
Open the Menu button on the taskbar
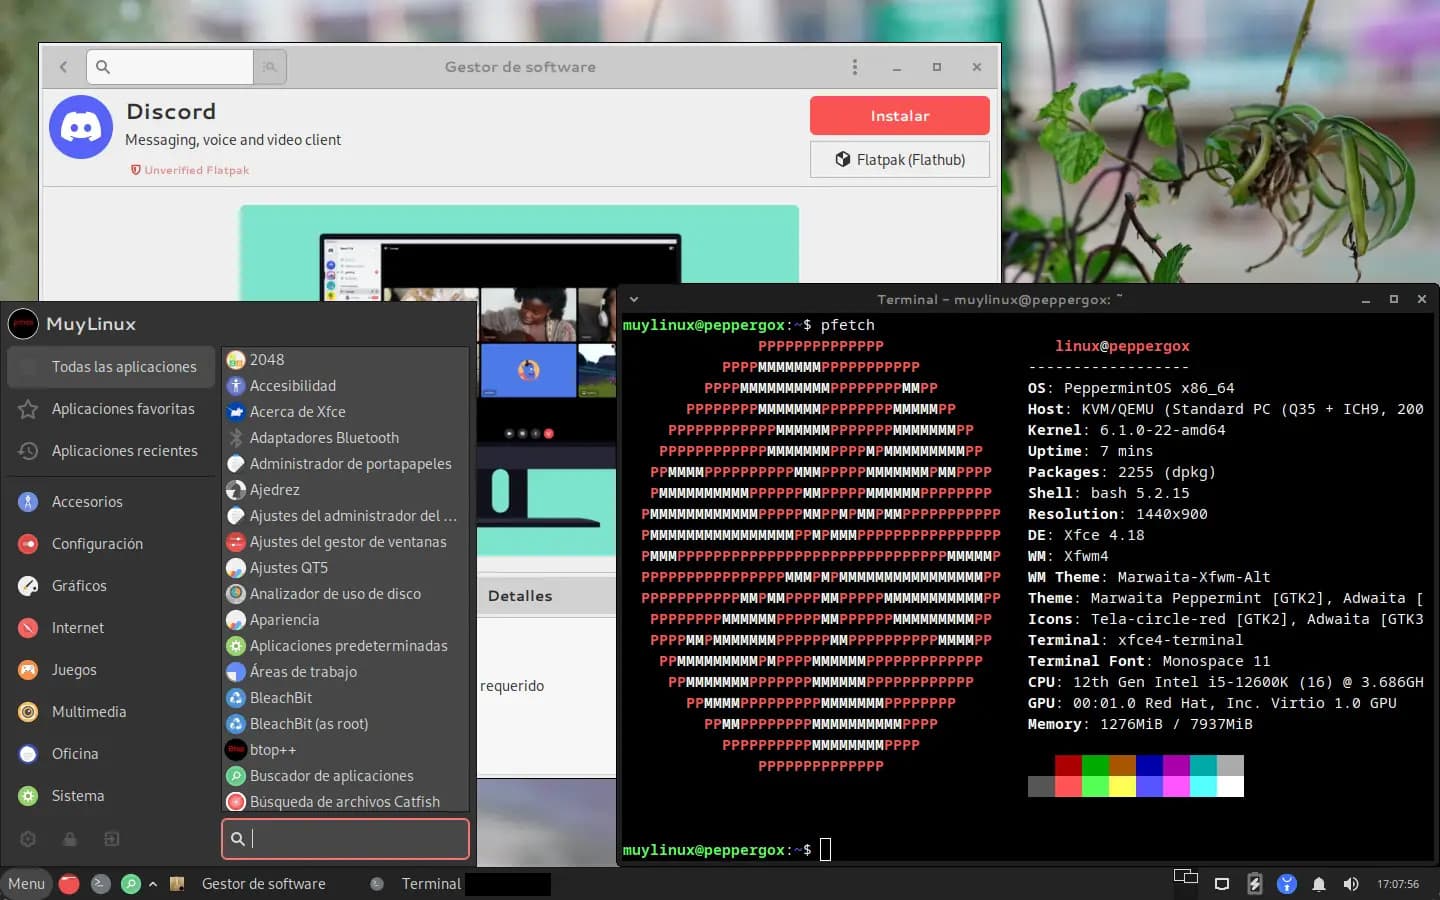point(26,884)
